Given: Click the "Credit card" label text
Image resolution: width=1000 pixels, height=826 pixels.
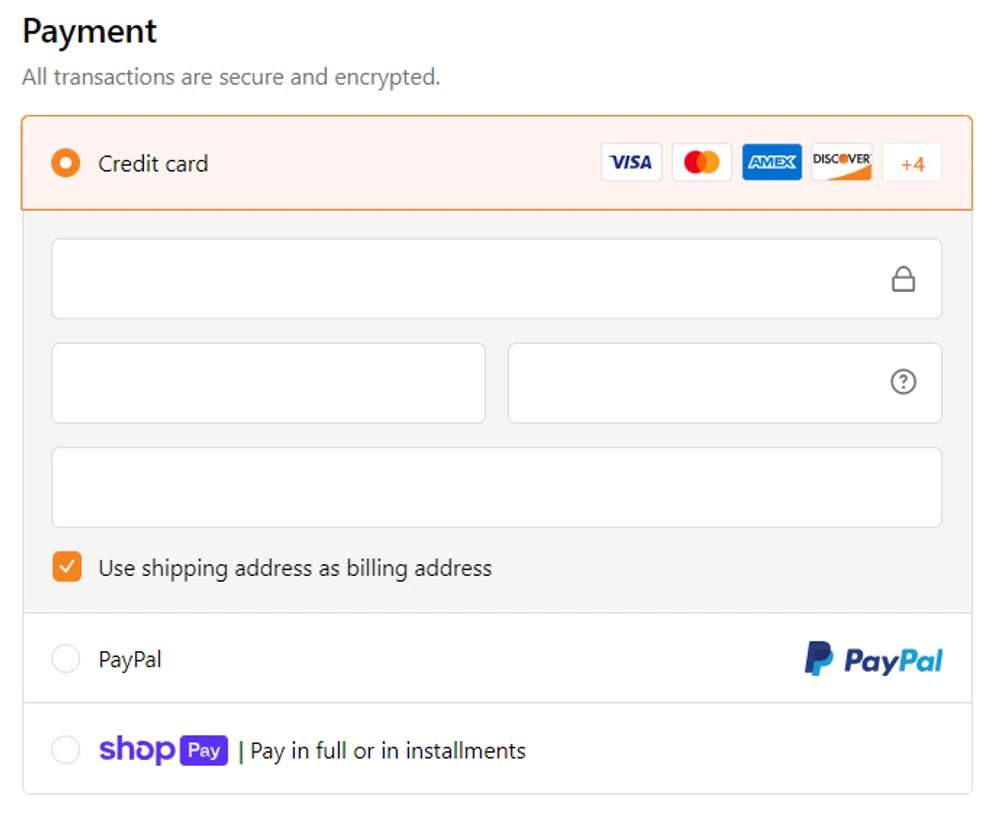Looking at the screenshot, I should click(x=153, y=164).
